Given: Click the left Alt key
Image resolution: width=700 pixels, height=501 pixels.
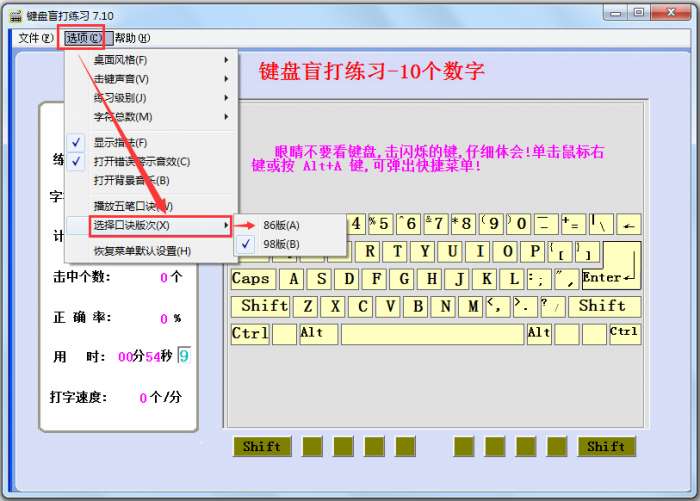Looking at the screenshot, I should (319, 334).
